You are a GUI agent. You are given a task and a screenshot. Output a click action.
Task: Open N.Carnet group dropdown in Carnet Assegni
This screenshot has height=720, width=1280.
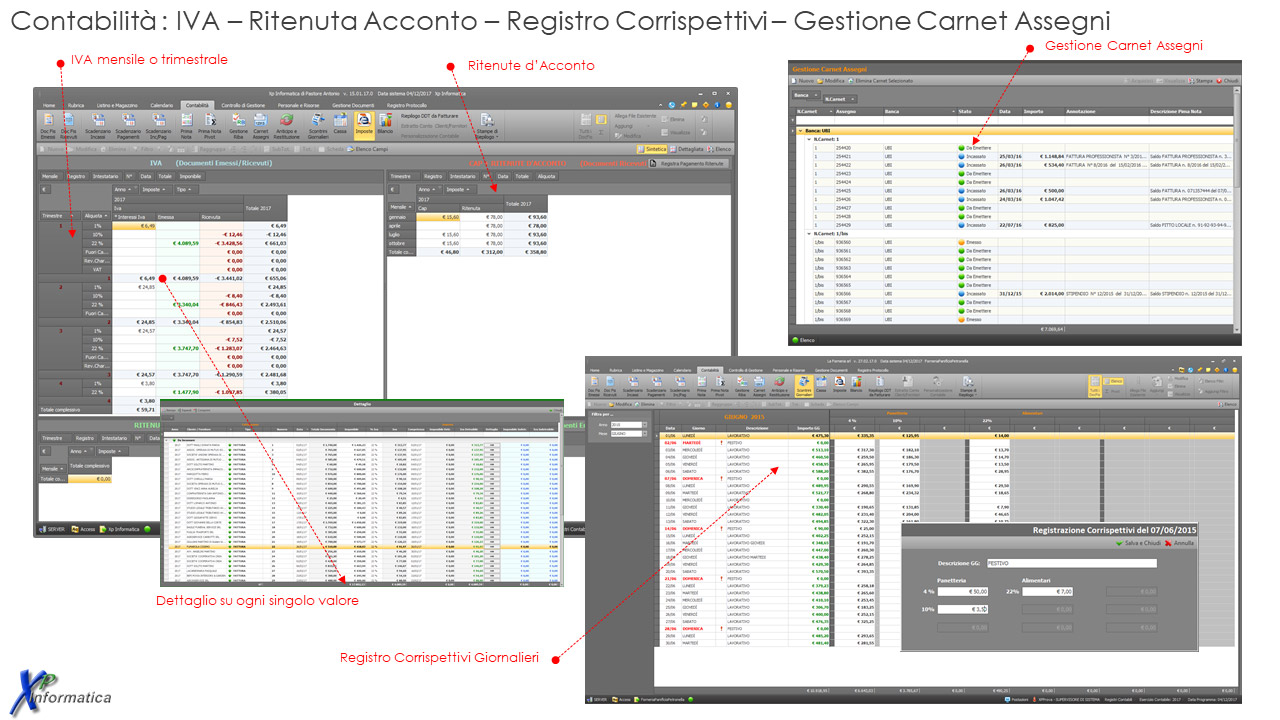click(x=840, y=99)
